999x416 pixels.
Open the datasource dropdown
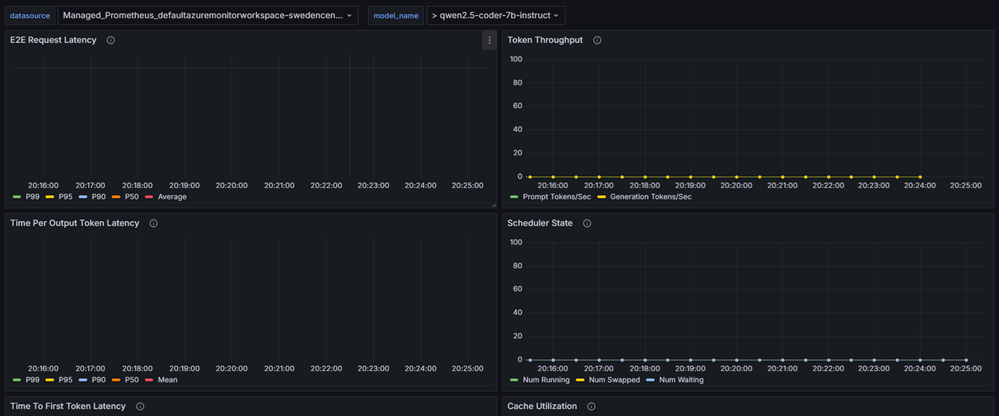point(207,16)
